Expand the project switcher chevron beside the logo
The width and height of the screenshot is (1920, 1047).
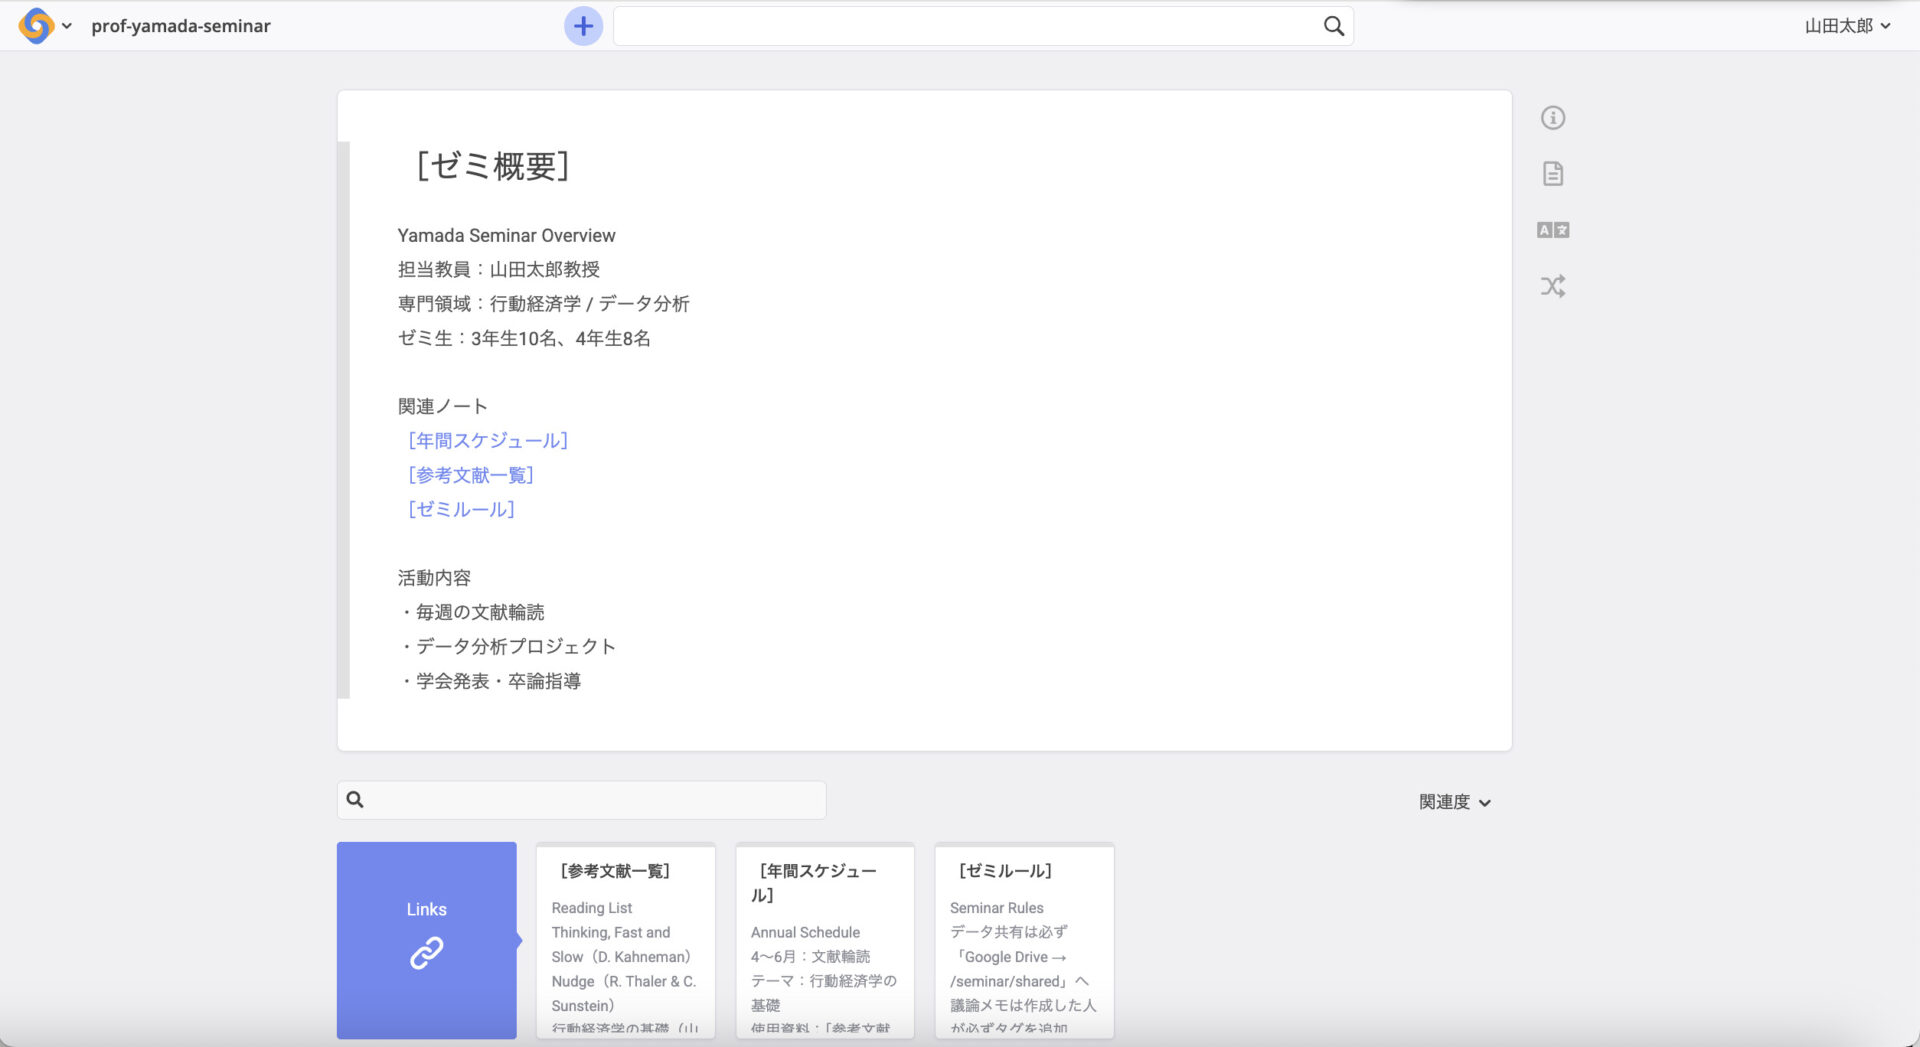coord(66,27)
